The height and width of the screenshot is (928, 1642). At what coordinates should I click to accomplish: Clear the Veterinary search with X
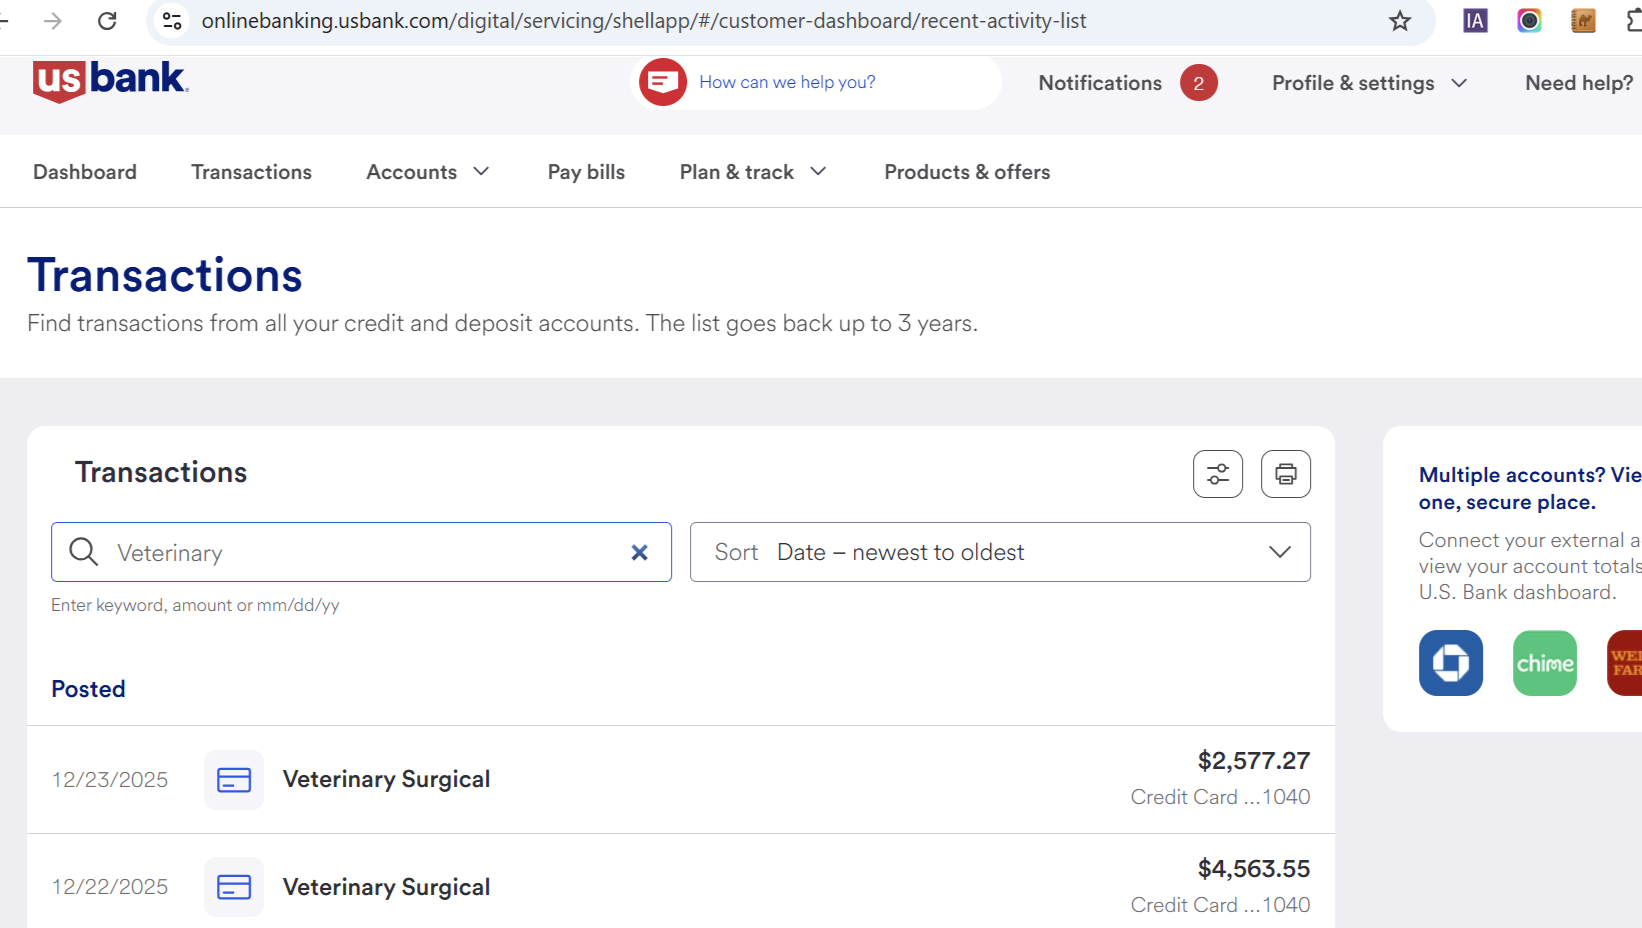click(x=640, y=552)
